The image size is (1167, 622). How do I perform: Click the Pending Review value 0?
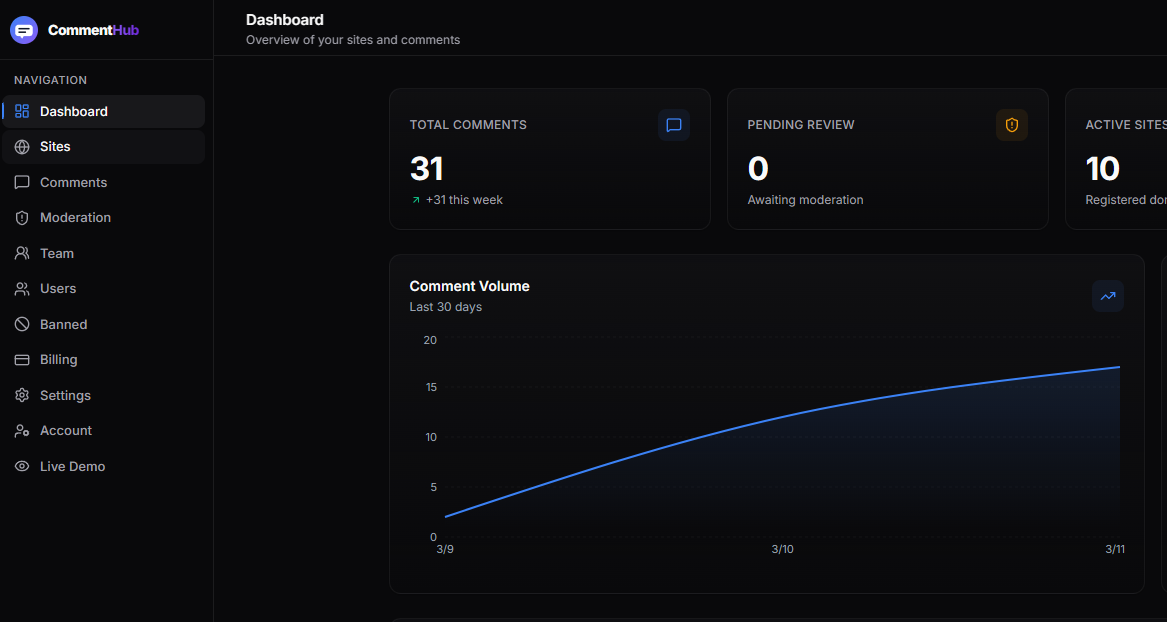[758, 169]
